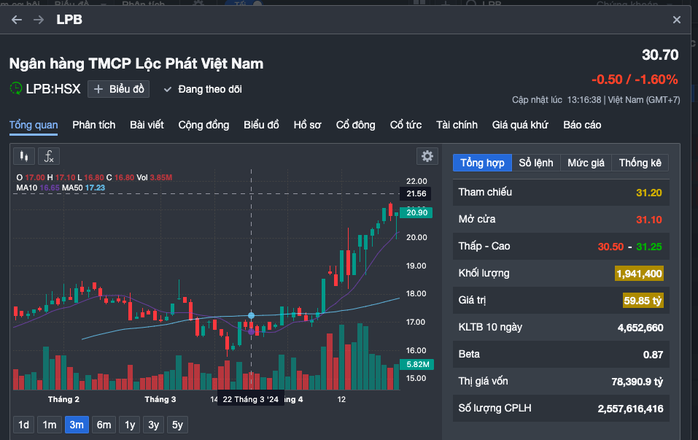Set chart range to 1d

click(24, 425)
